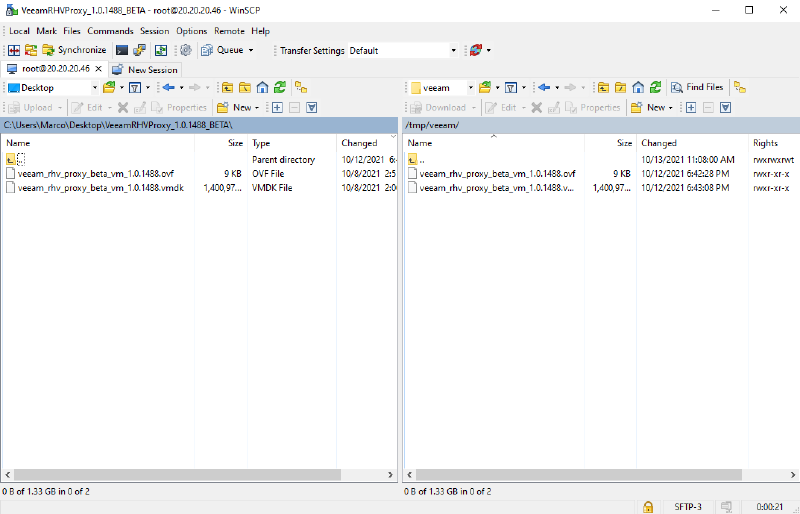Open the Mark menu
The width and height of the screenshot is (800, 514).
click(46, 31)
